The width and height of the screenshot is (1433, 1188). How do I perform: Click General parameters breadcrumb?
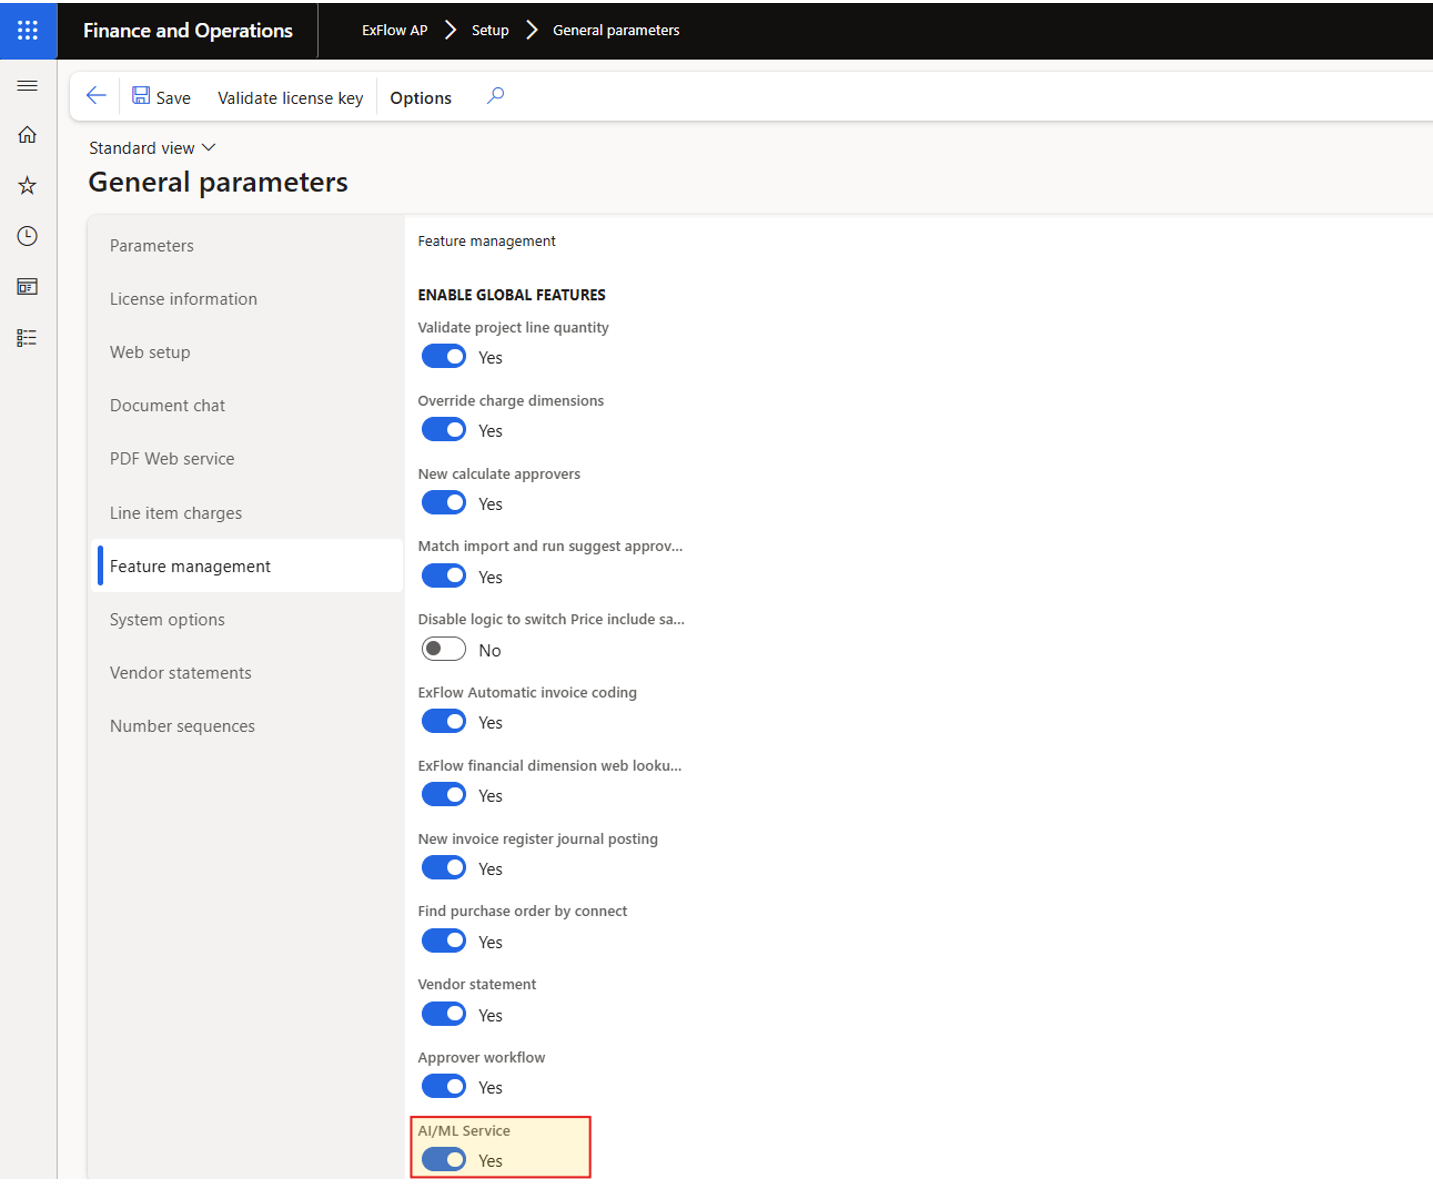pyautogui.click(x=616, y=30)
